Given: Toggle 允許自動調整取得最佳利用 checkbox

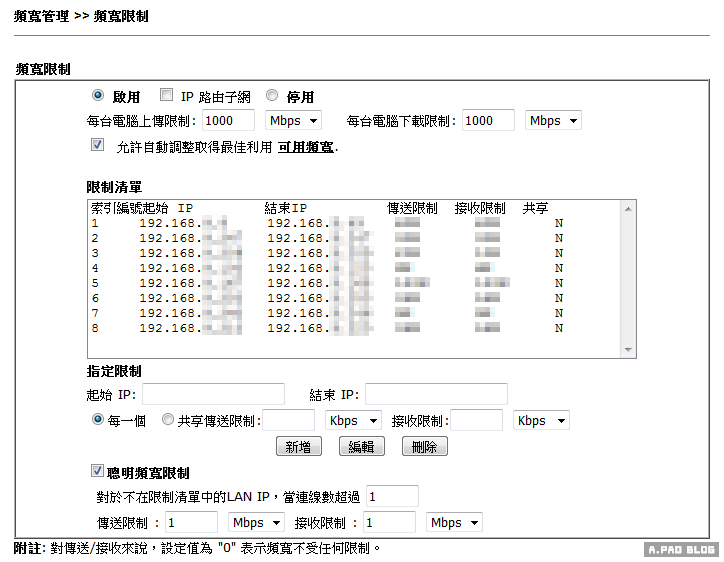Looking at the screenshot, I should coord(97,145).
